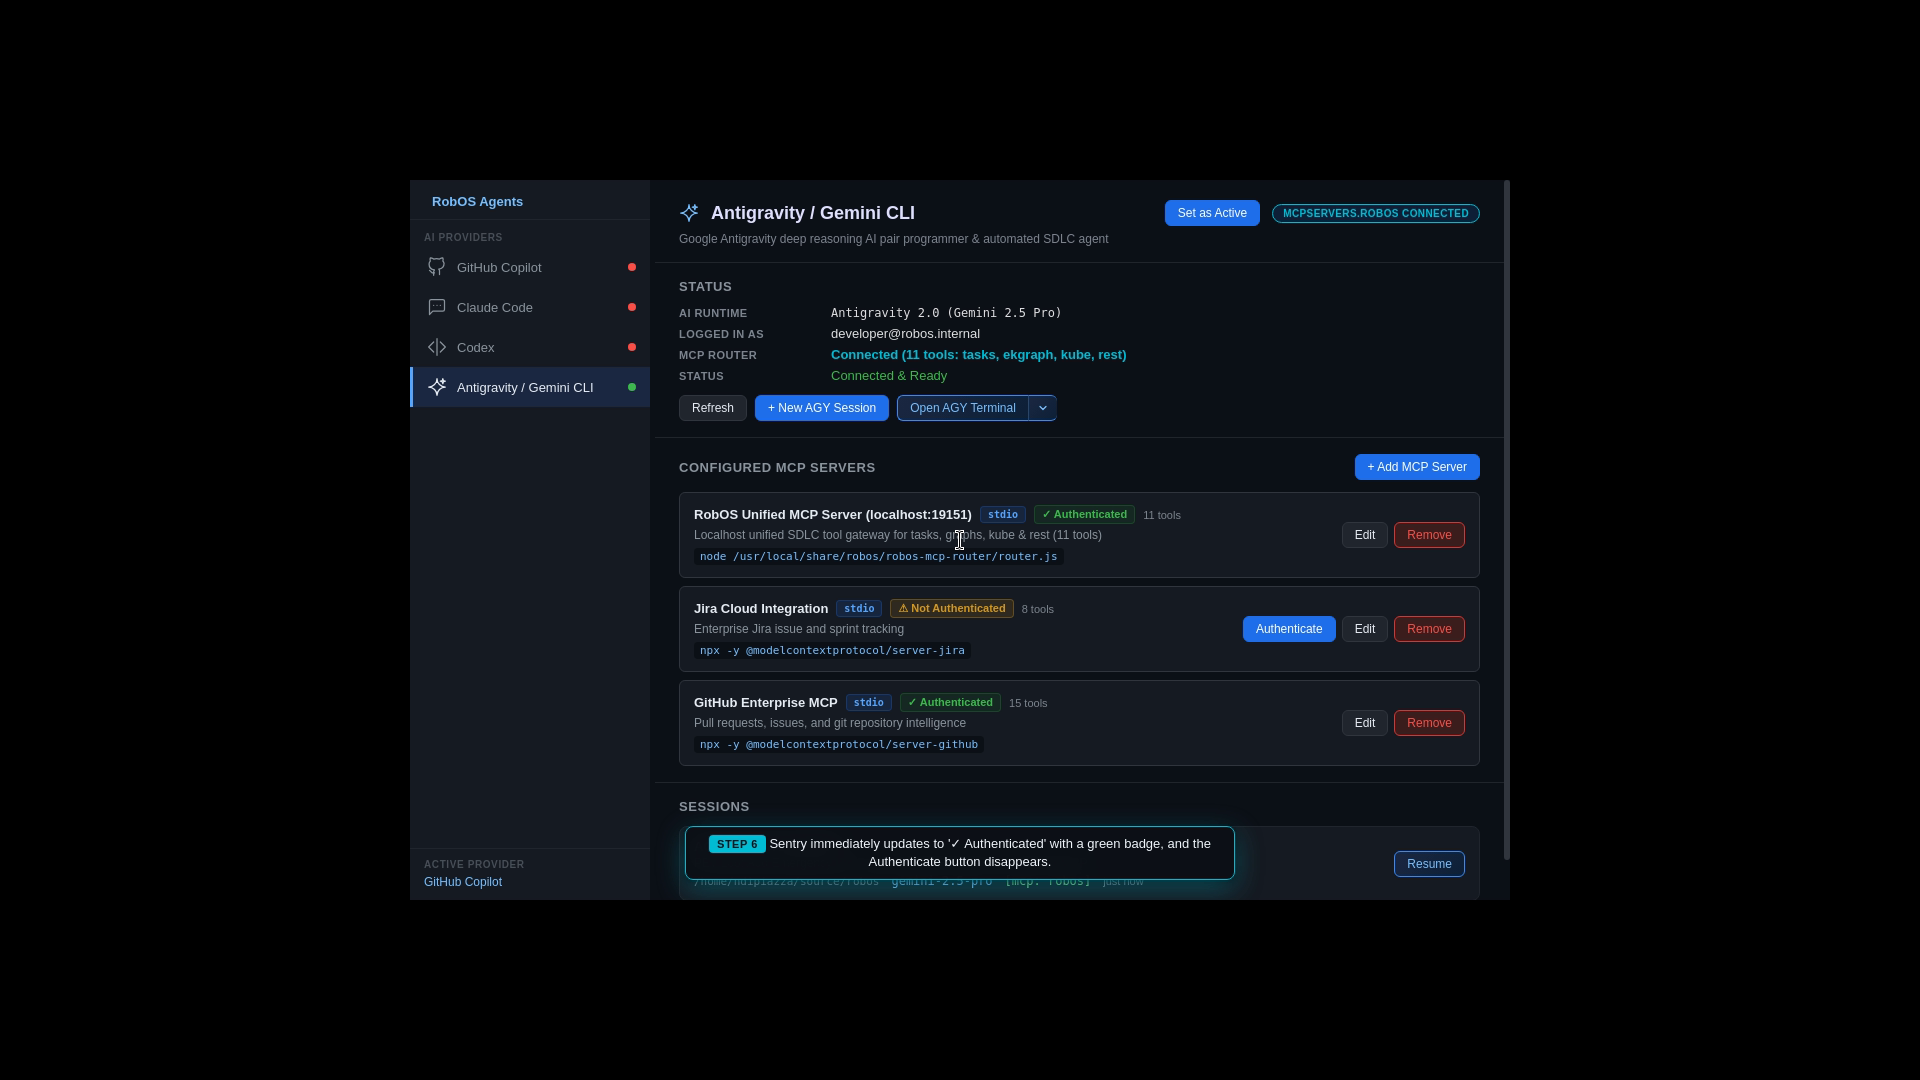
Task: Select Codex provider
Action: 530,347
